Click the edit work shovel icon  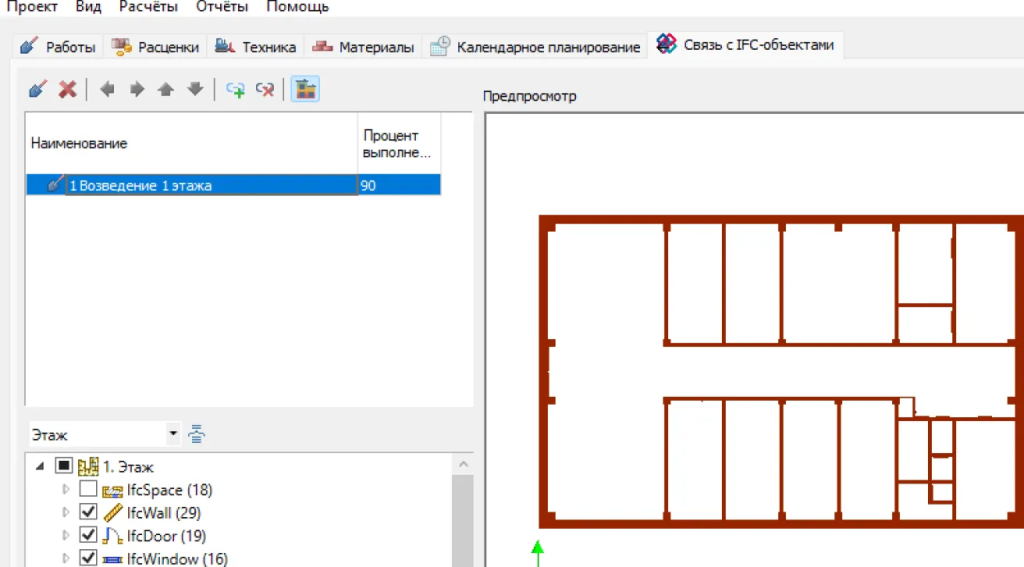[38, 89]
